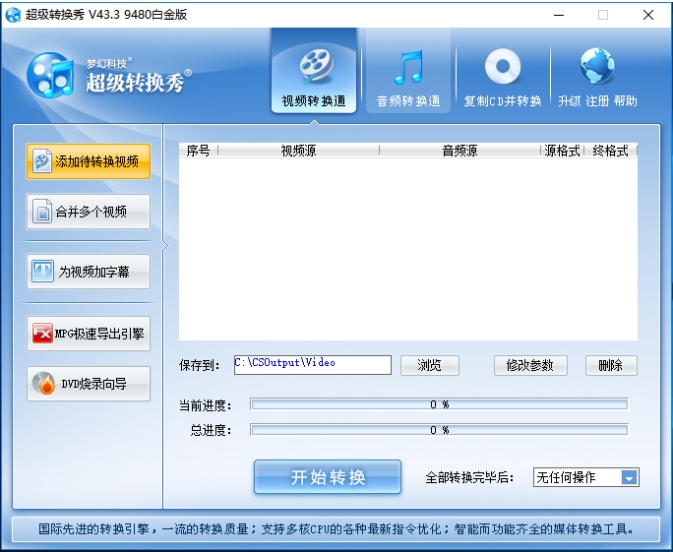Open the 视频转换通 tab
Viewport: 673px width, 552px height.
tap(314, 72)
